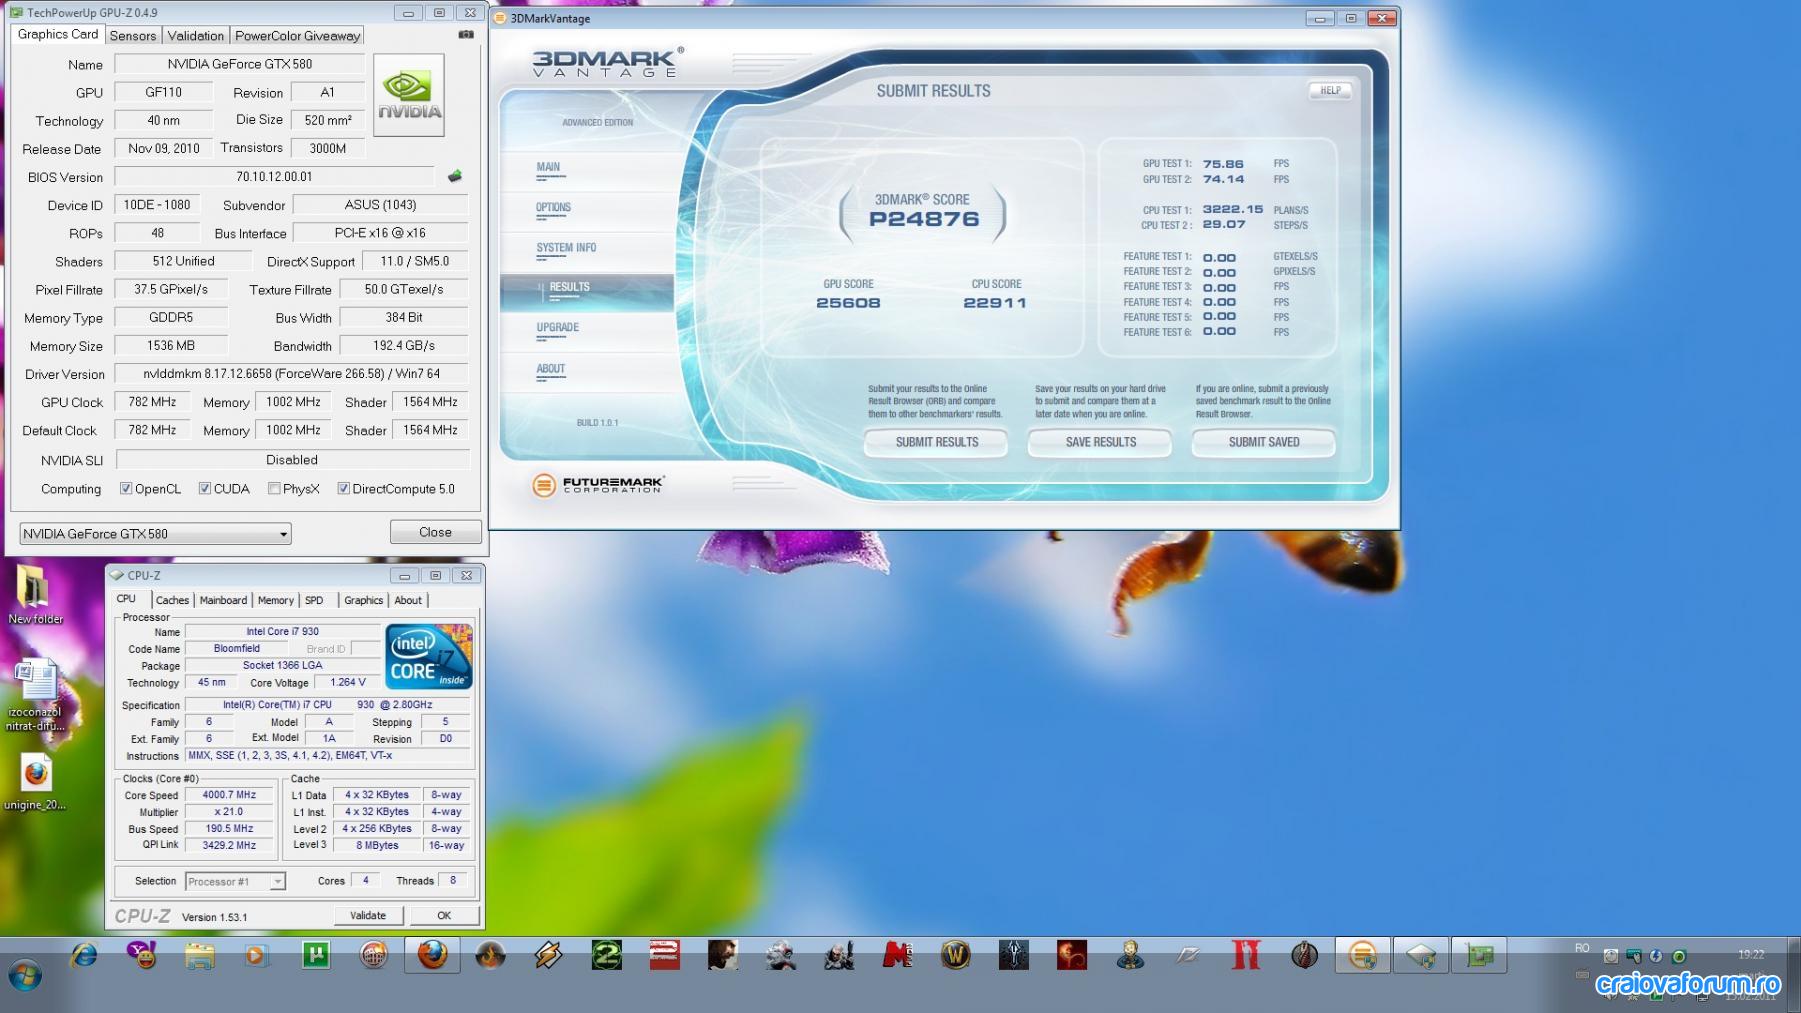The width and height of the screenshot is (1801, 1013).
Task: Open the New folder desktop icon
Action: (35, 595)
